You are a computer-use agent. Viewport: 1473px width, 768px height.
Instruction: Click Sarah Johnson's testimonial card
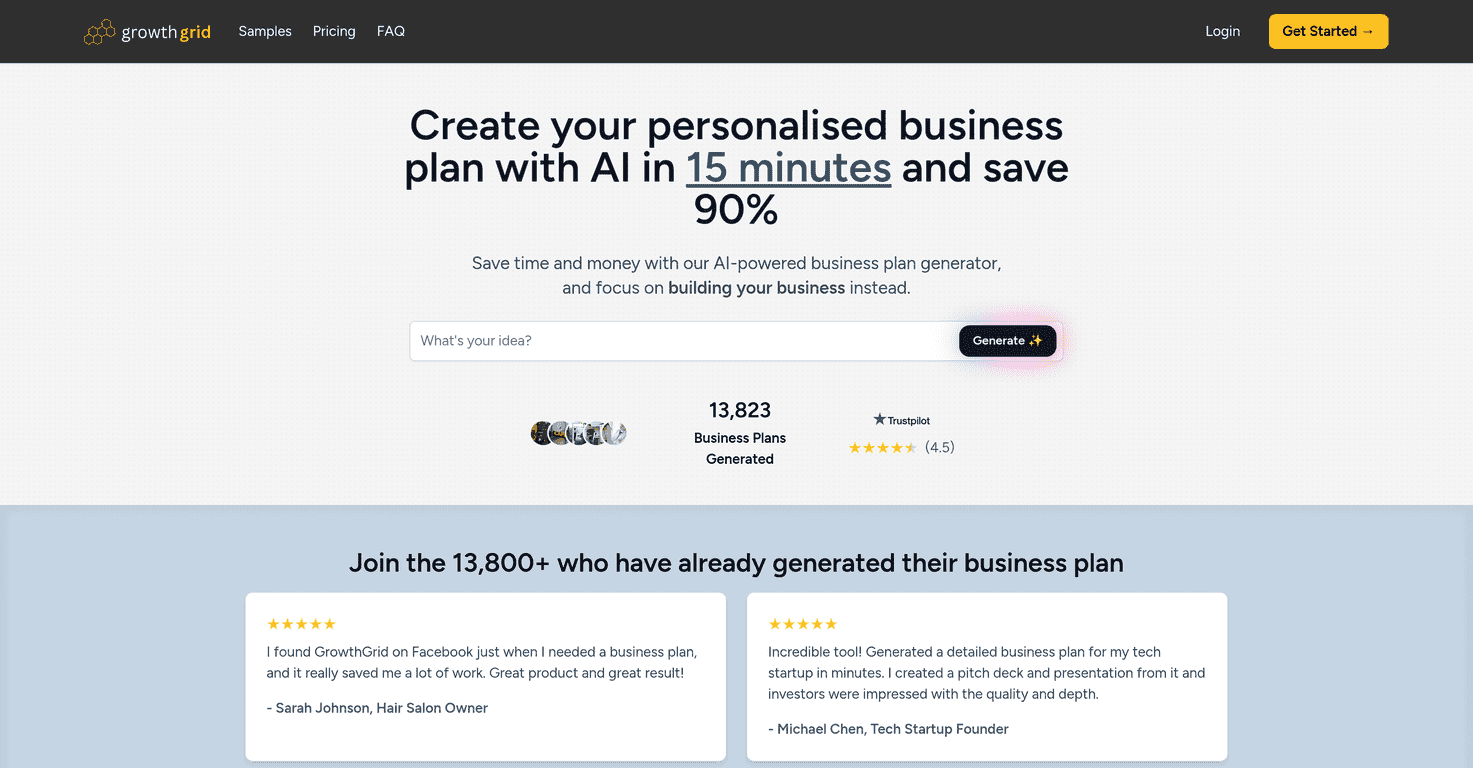[485, 677]
